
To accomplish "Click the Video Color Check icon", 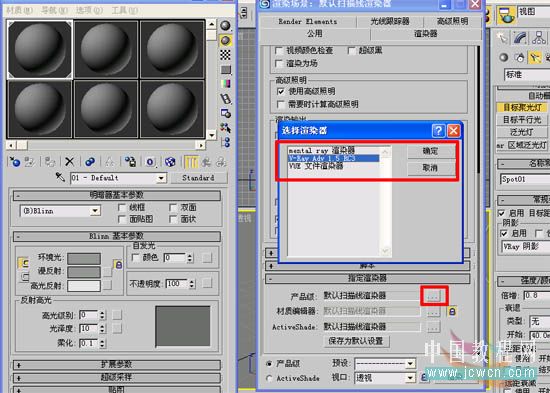I will click(x=225, y=84).
